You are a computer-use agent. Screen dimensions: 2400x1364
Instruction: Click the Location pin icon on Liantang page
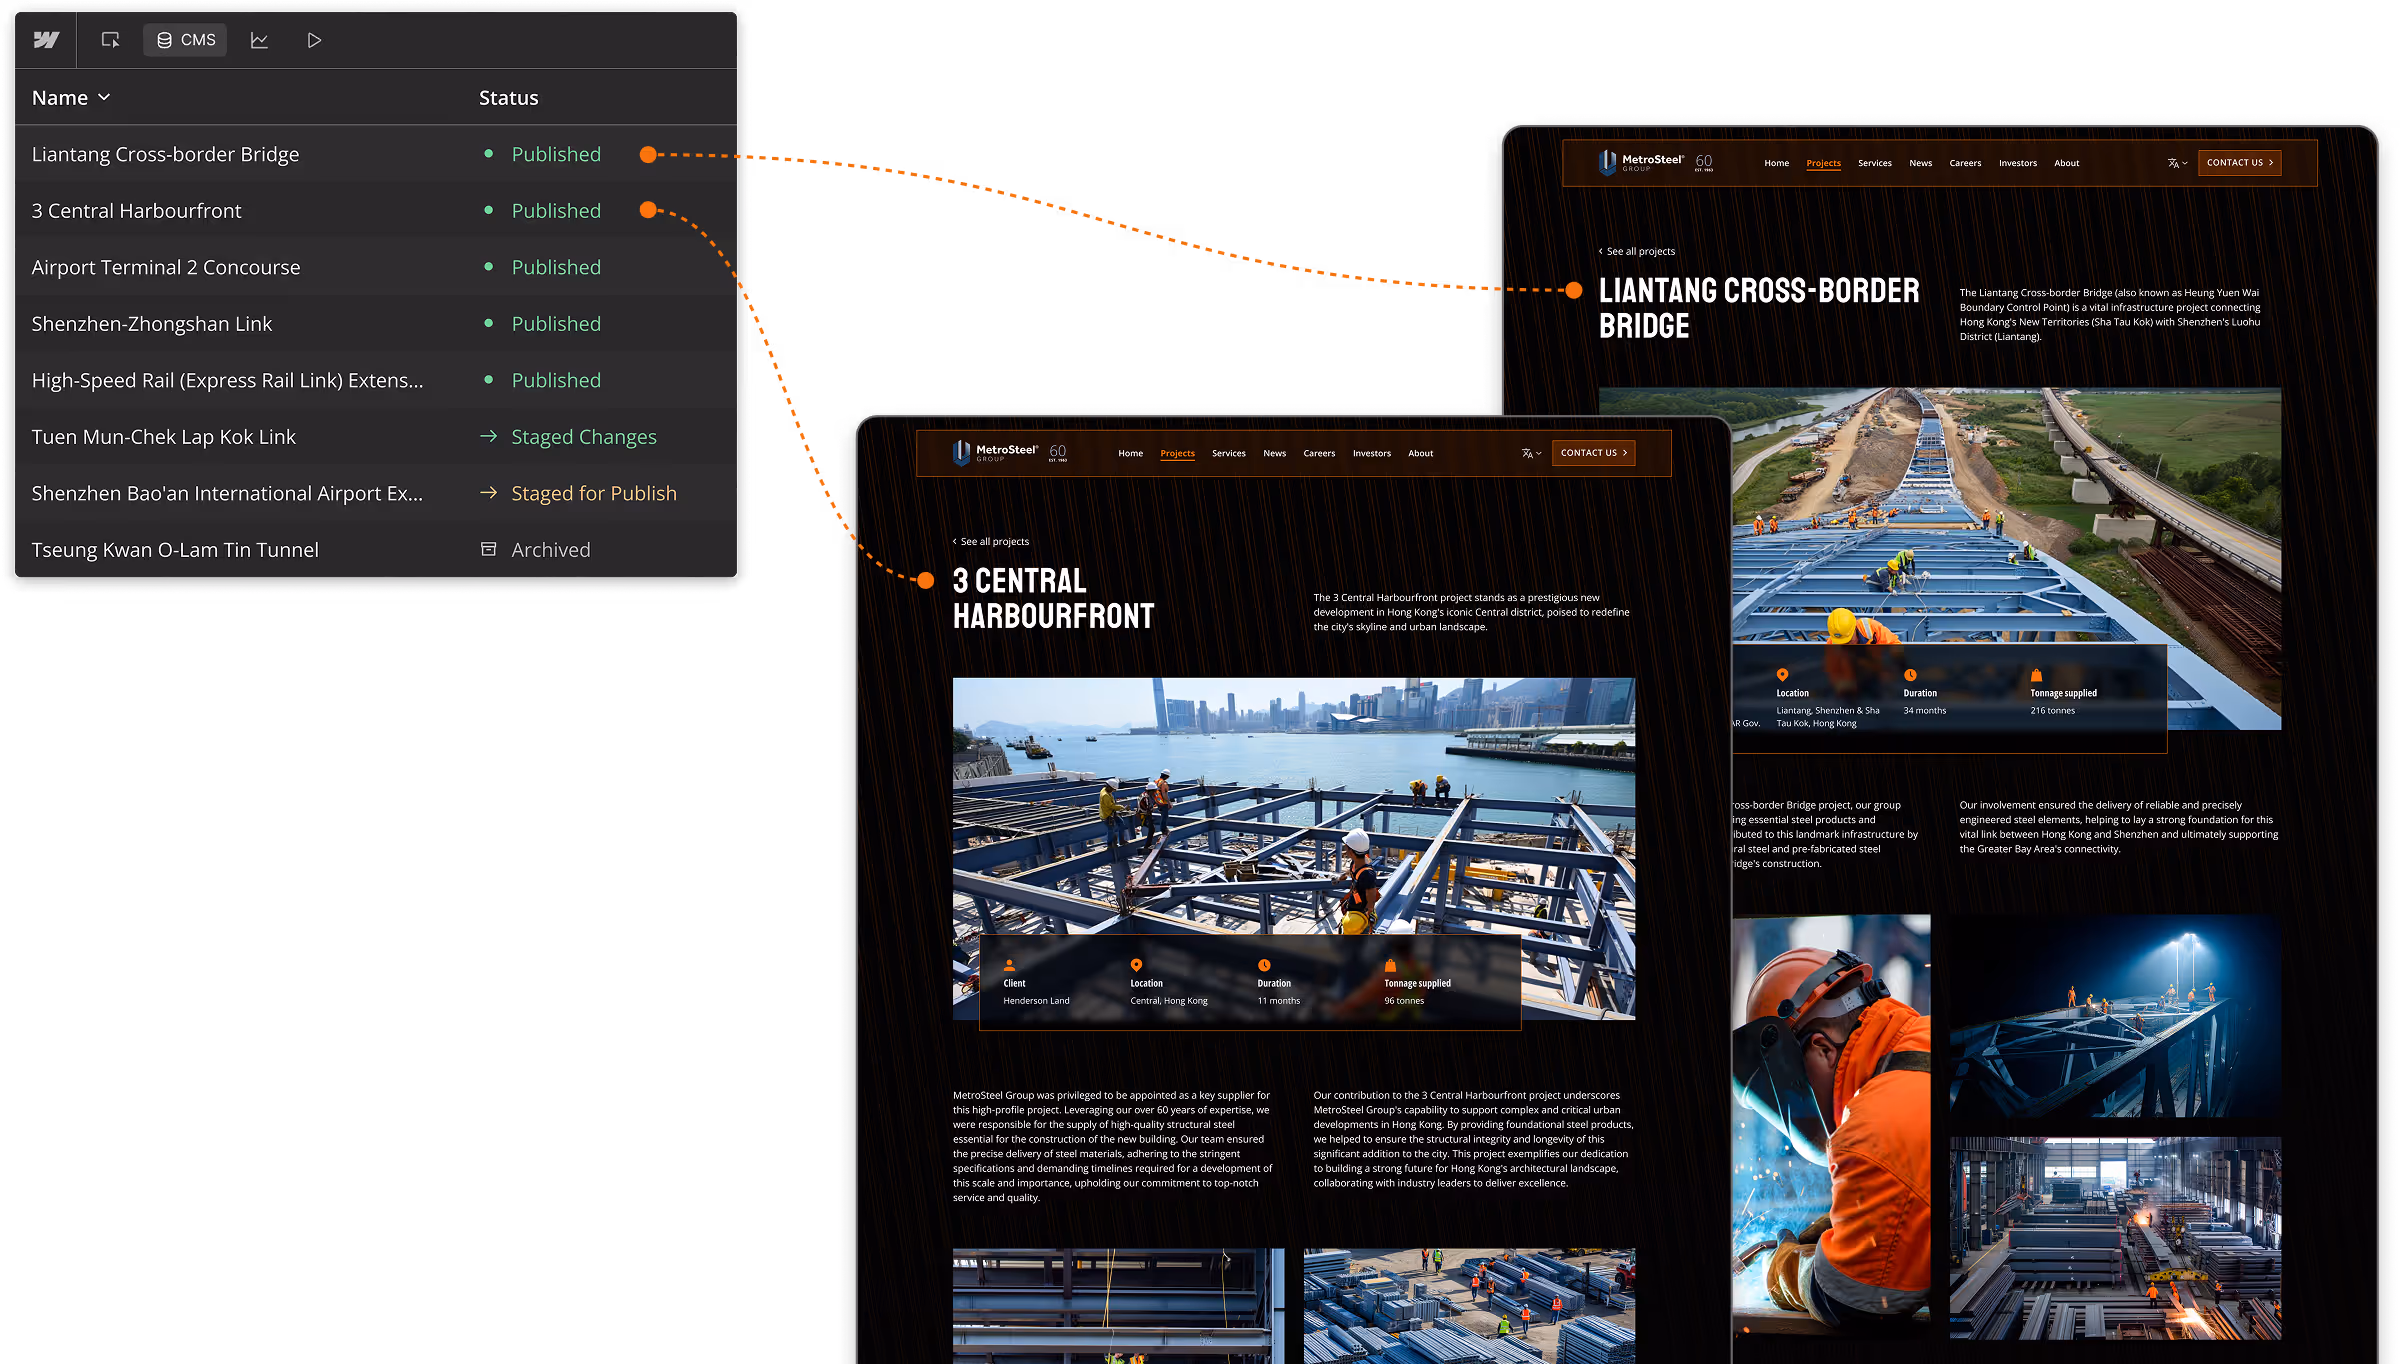click(x=1782, y=675)
